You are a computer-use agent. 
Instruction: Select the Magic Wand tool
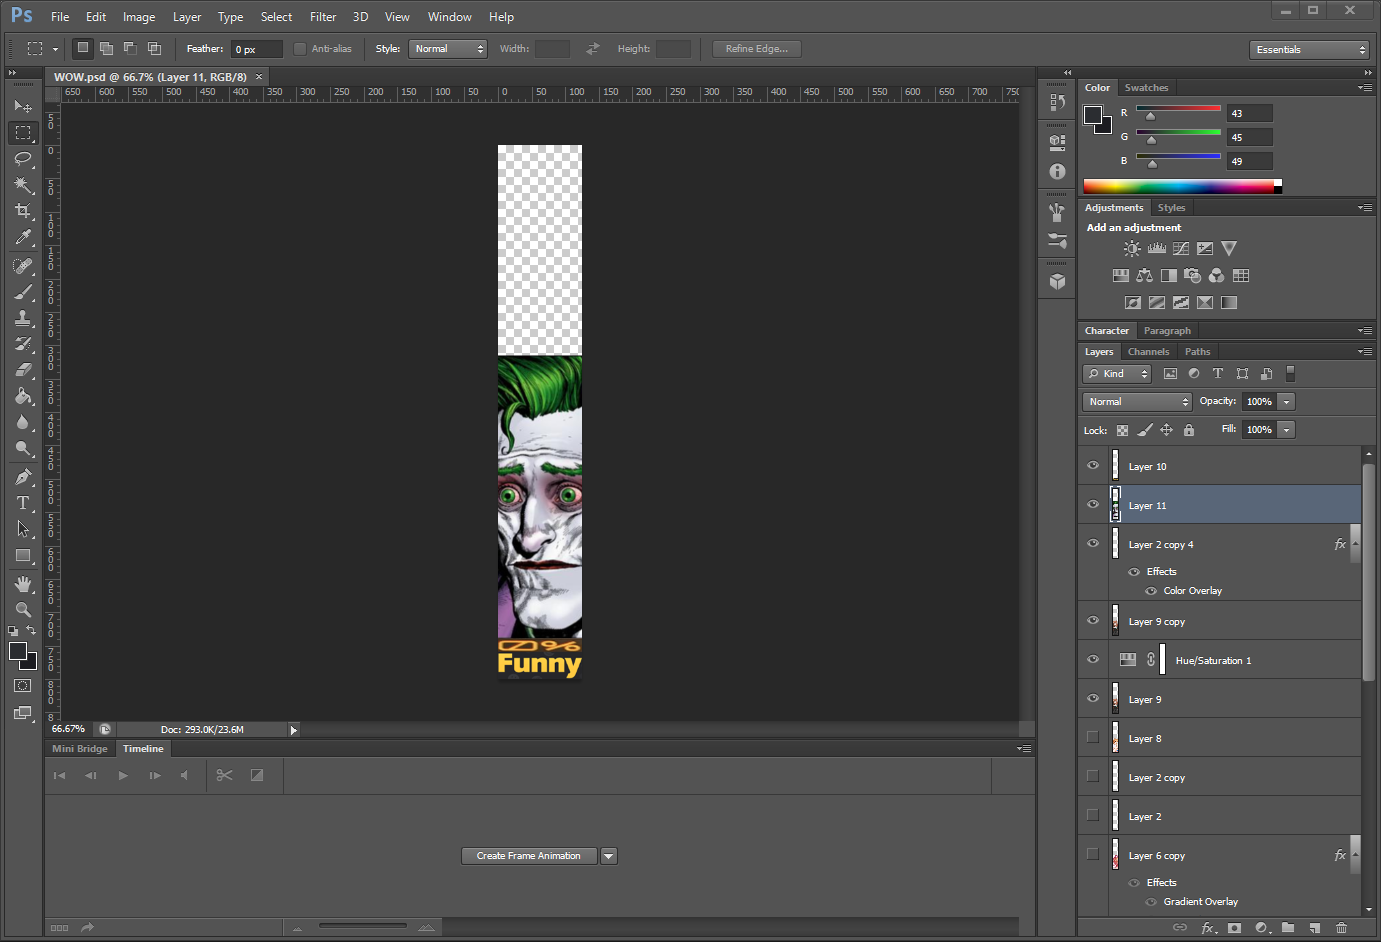pyautogui.click(x=23, y=185)
